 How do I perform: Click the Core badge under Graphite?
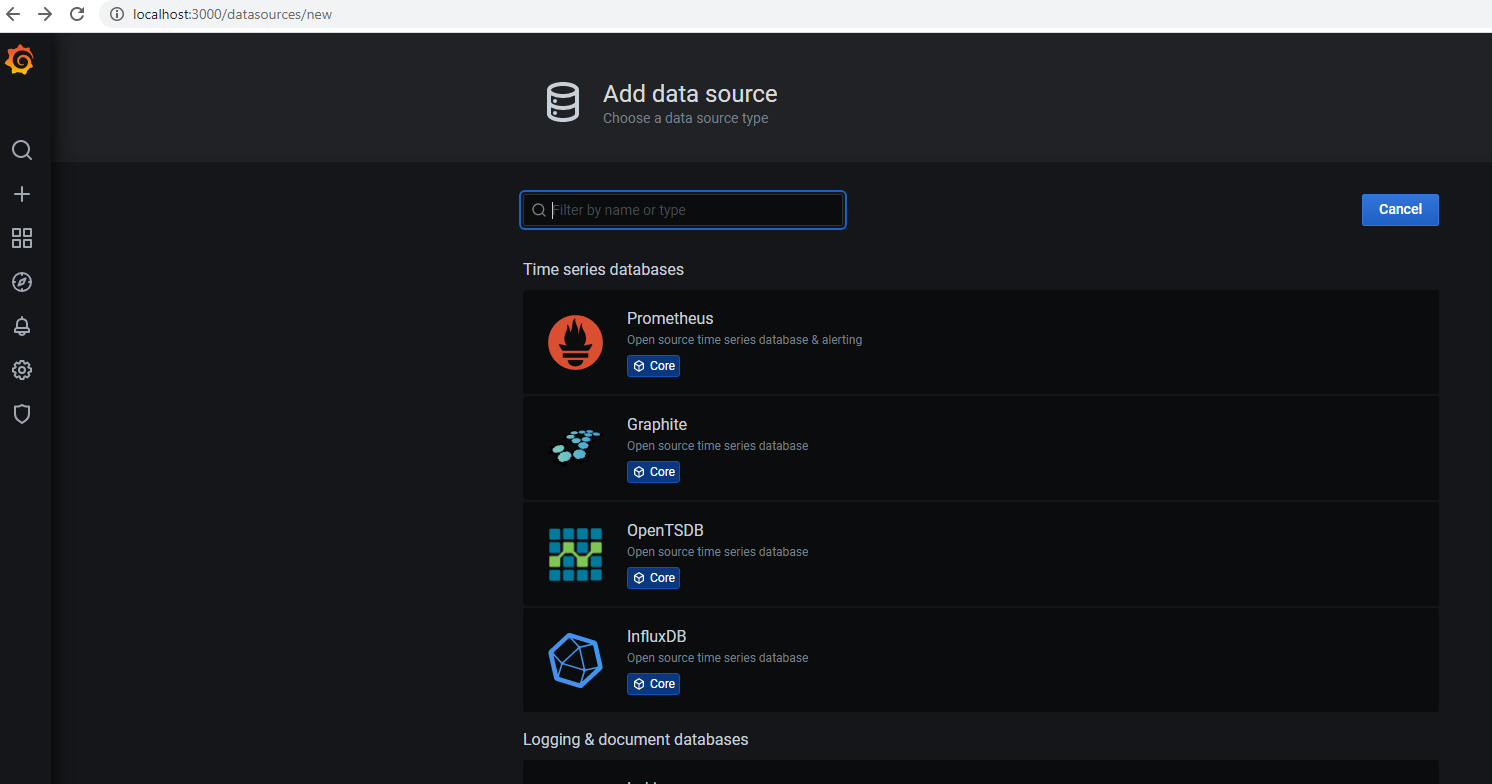click(x=653, y=472)
